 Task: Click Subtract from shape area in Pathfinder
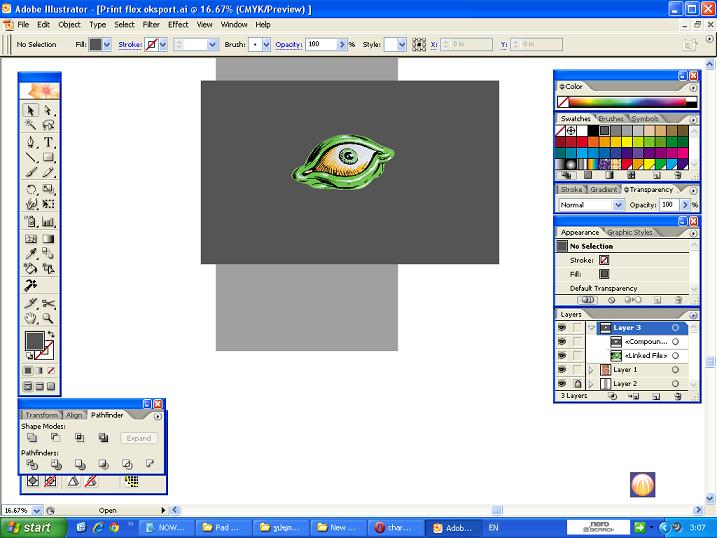pos(55,438)
